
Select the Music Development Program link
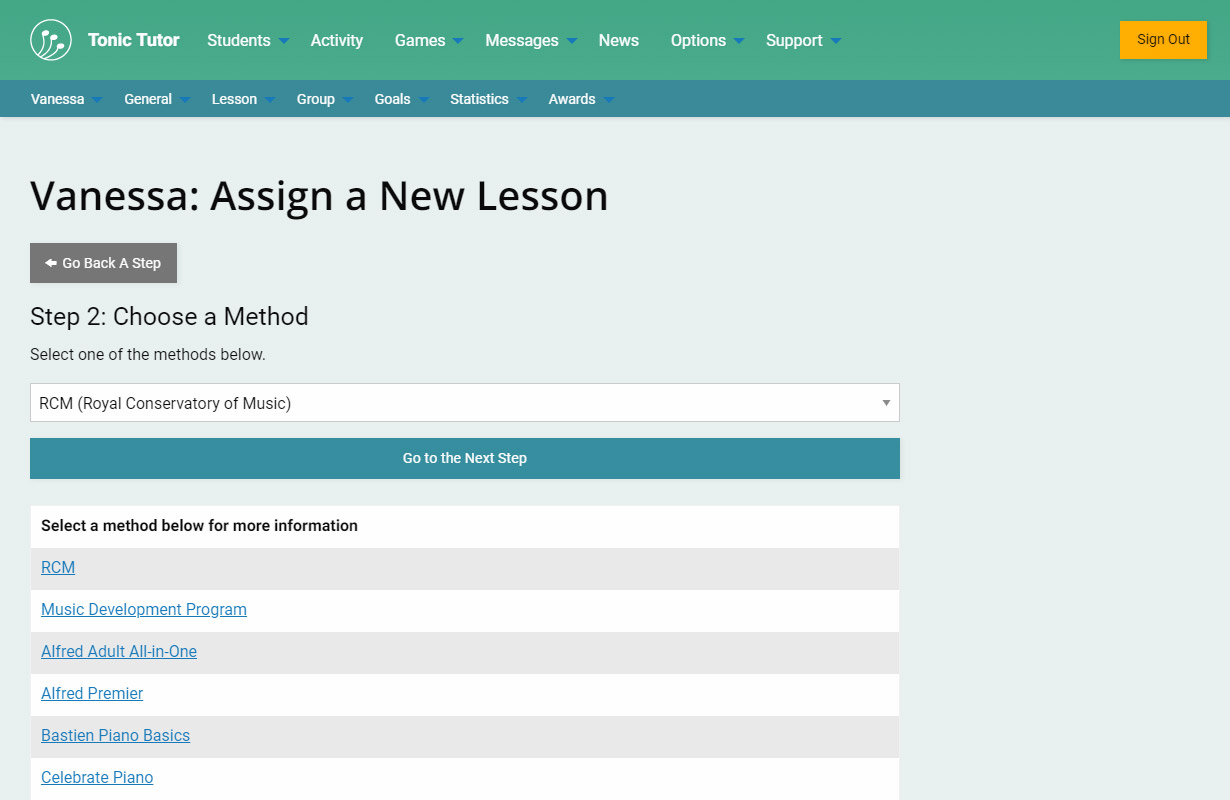pos(144,609)
